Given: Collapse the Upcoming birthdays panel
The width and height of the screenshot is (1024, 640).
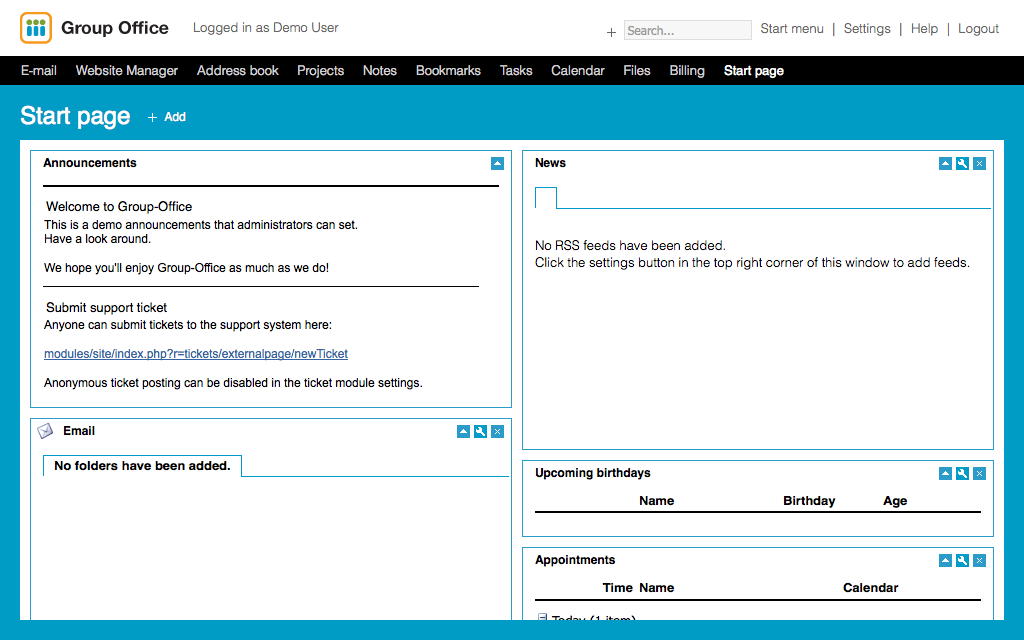Looking at the screenshot, I should pyautogui.click(x=945, y=473).
